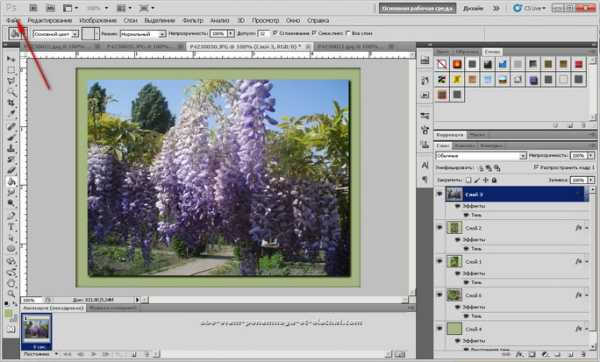Viewport: 600px width, 362px height.
Task: Click the lock-all padlock icon in Layers
Action: (x=494, y=180)
